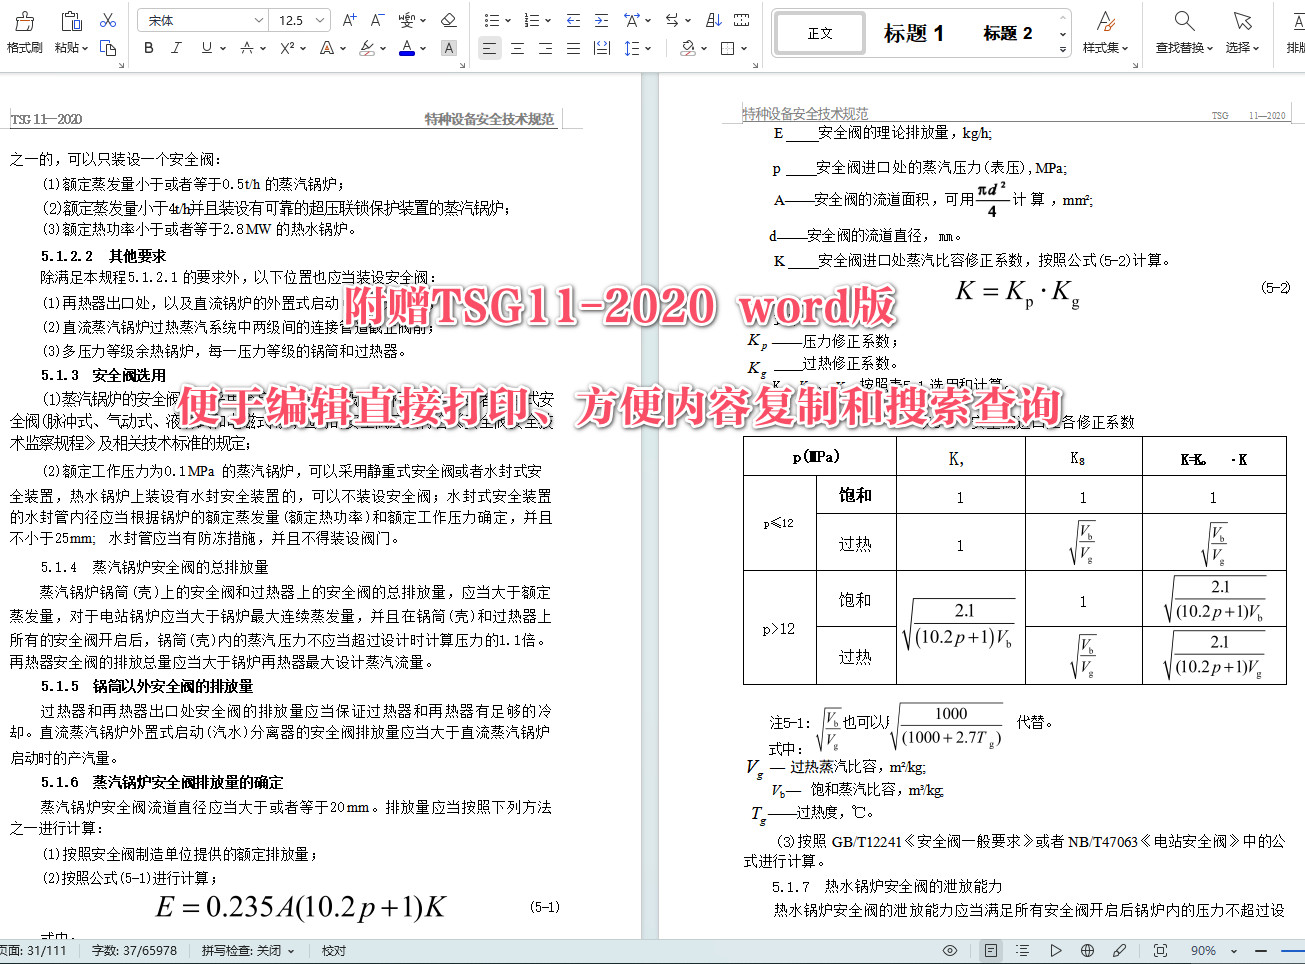Click the Cut scissors icon
1305x964 pixels.
(108, 20)
